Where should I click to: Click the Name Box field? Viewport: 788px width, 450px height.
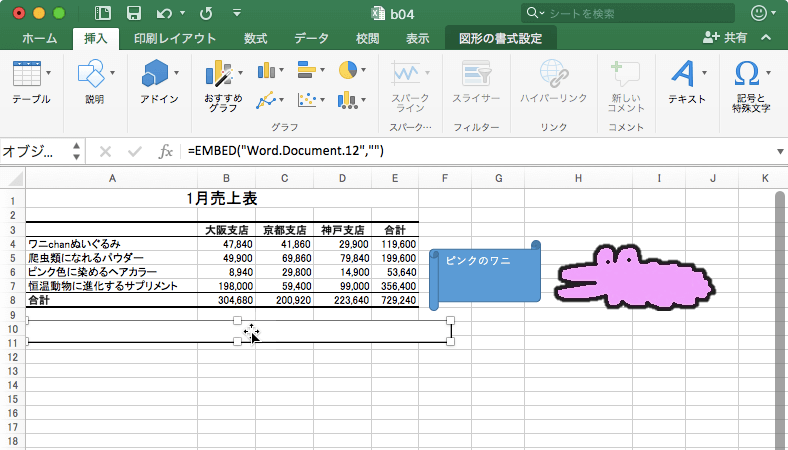(34, 151)
